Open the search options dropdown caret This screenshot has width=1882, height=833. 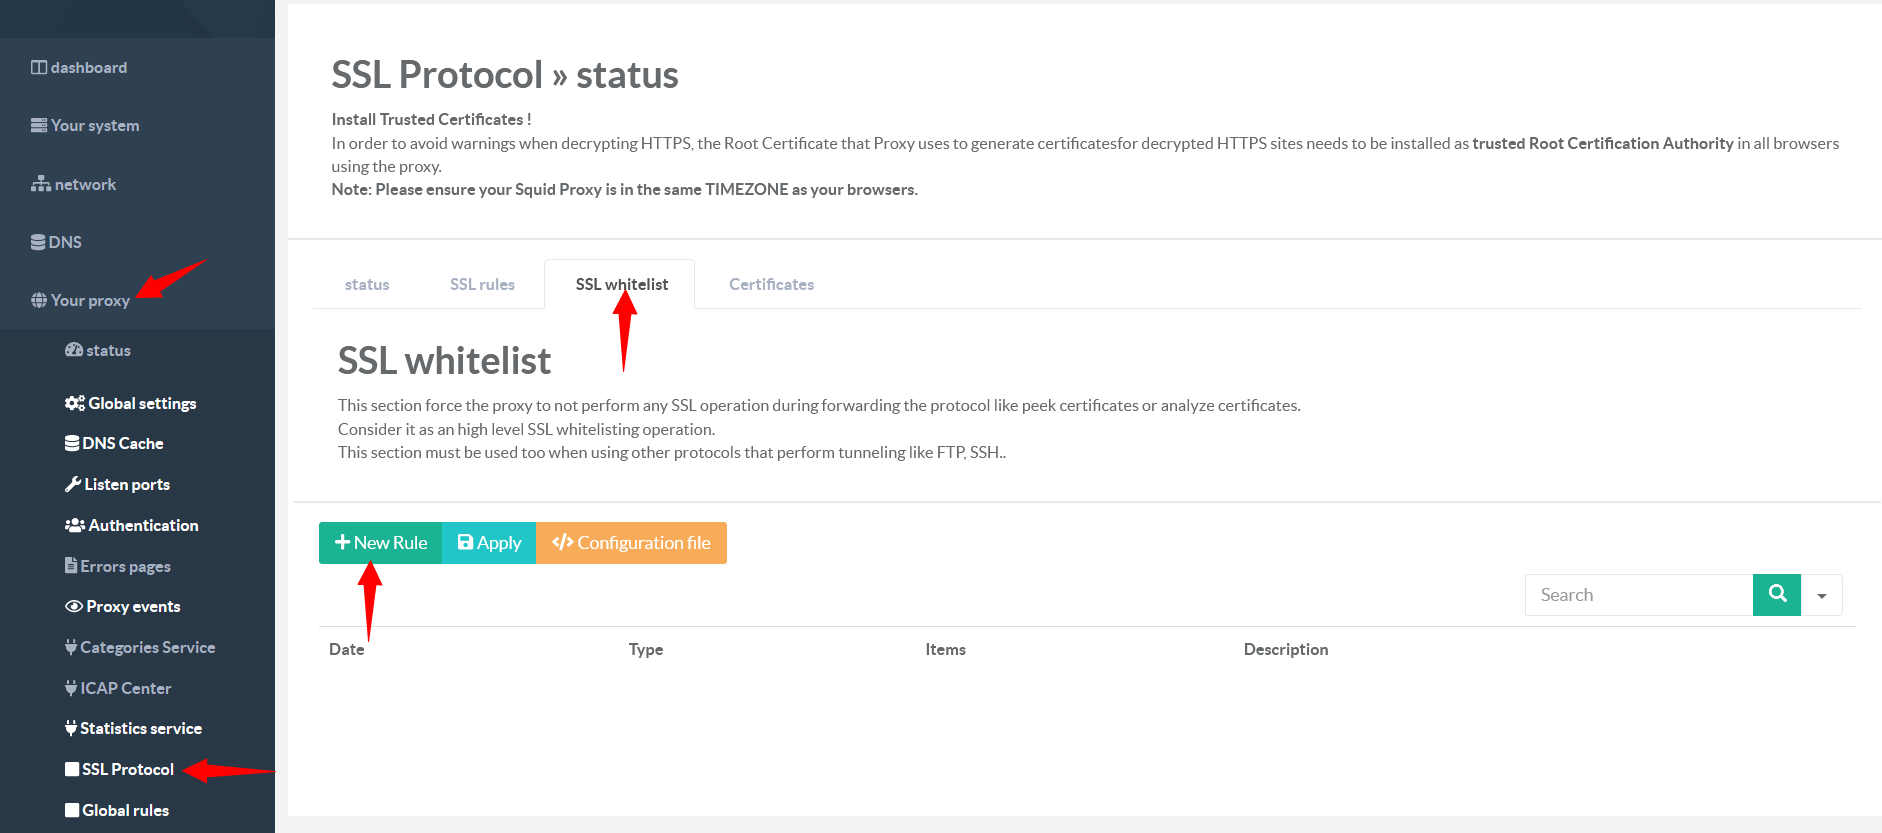pos(1822,595)
